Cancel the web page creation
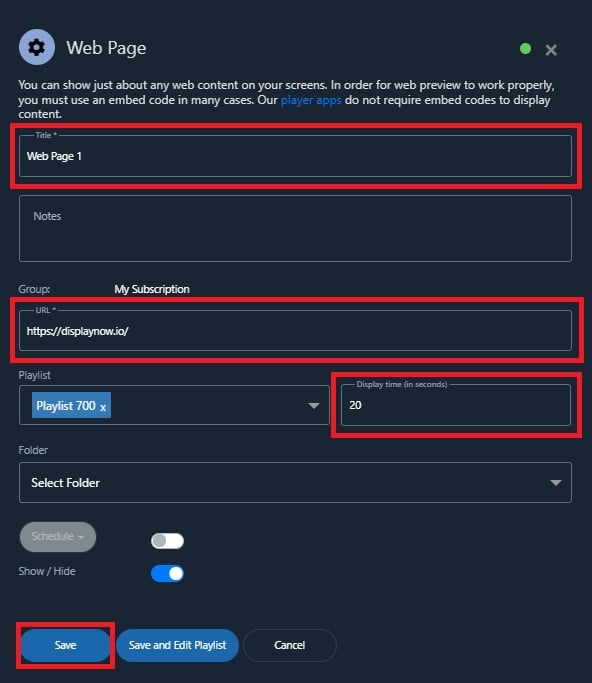Screen dimensions: 592x683 click(290, 645)
